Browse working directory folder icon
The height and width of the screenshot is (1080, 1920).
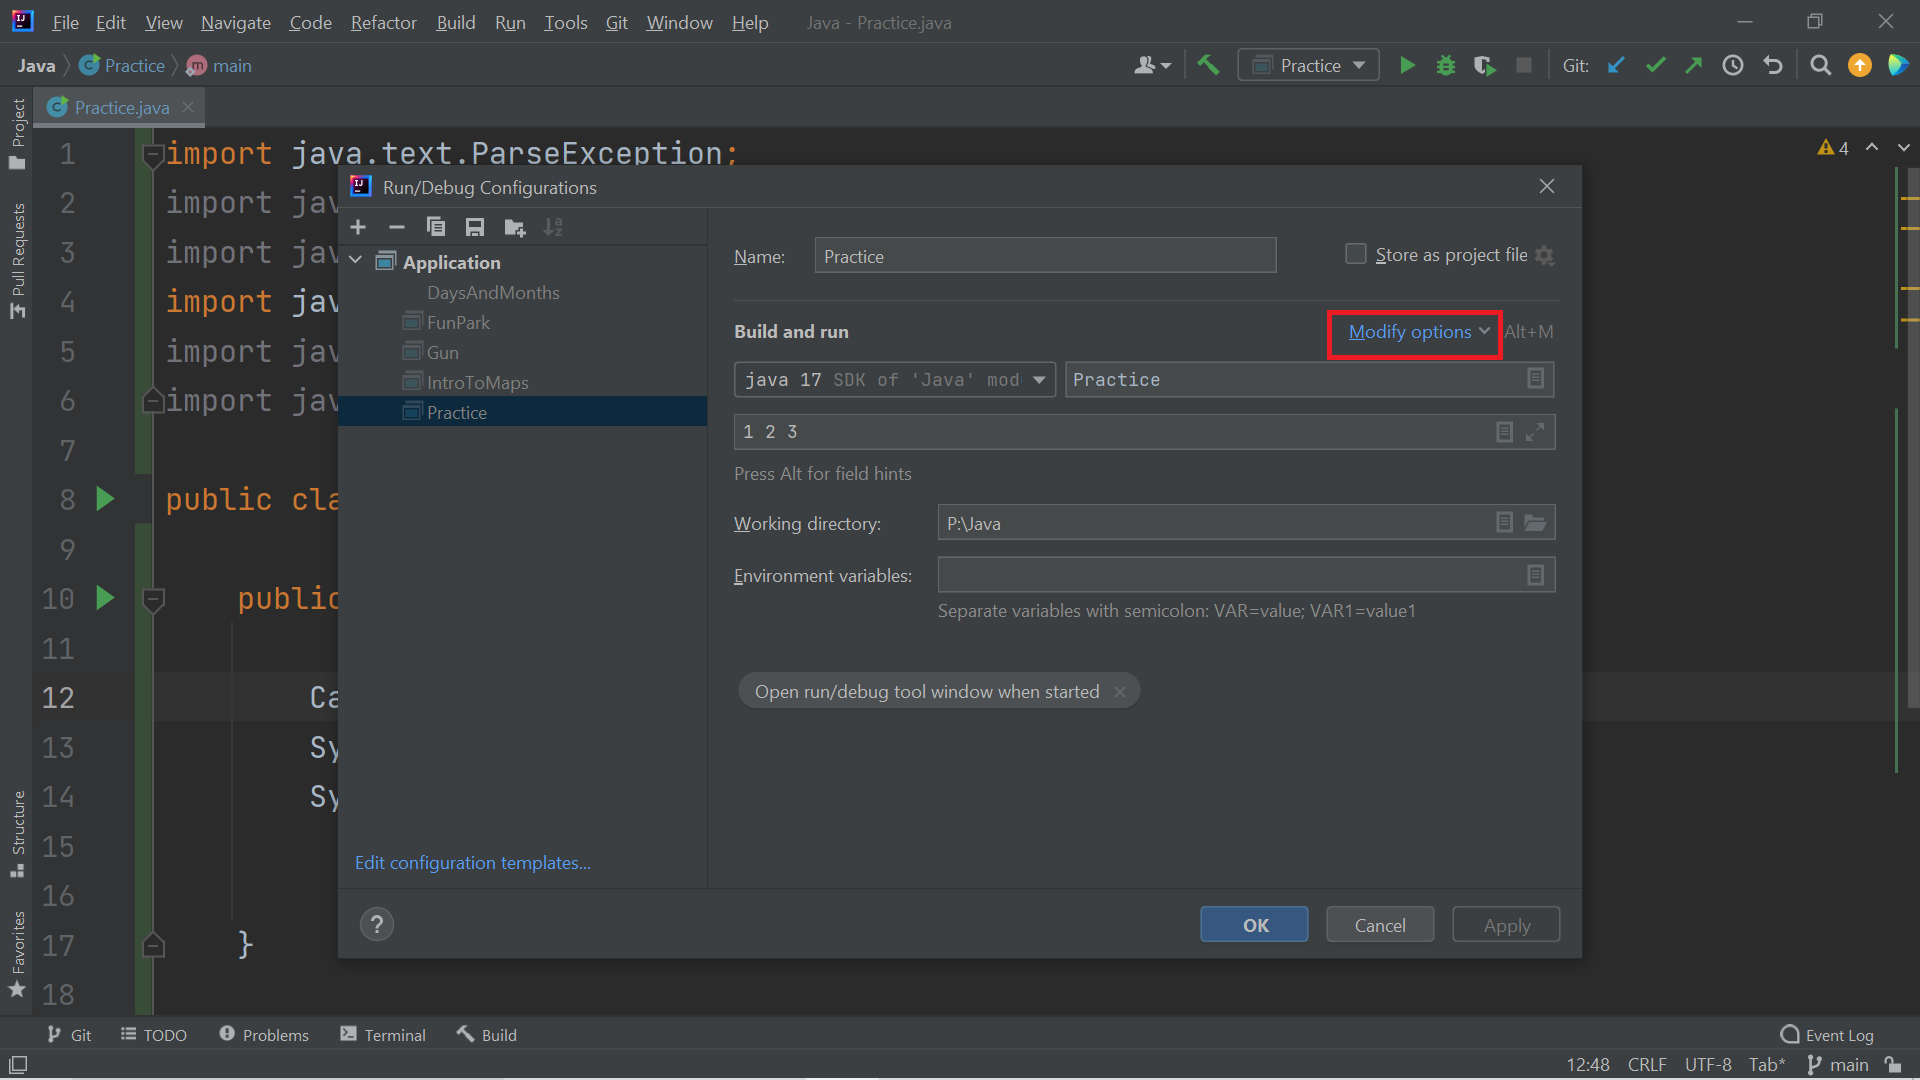pos(1535,523)
